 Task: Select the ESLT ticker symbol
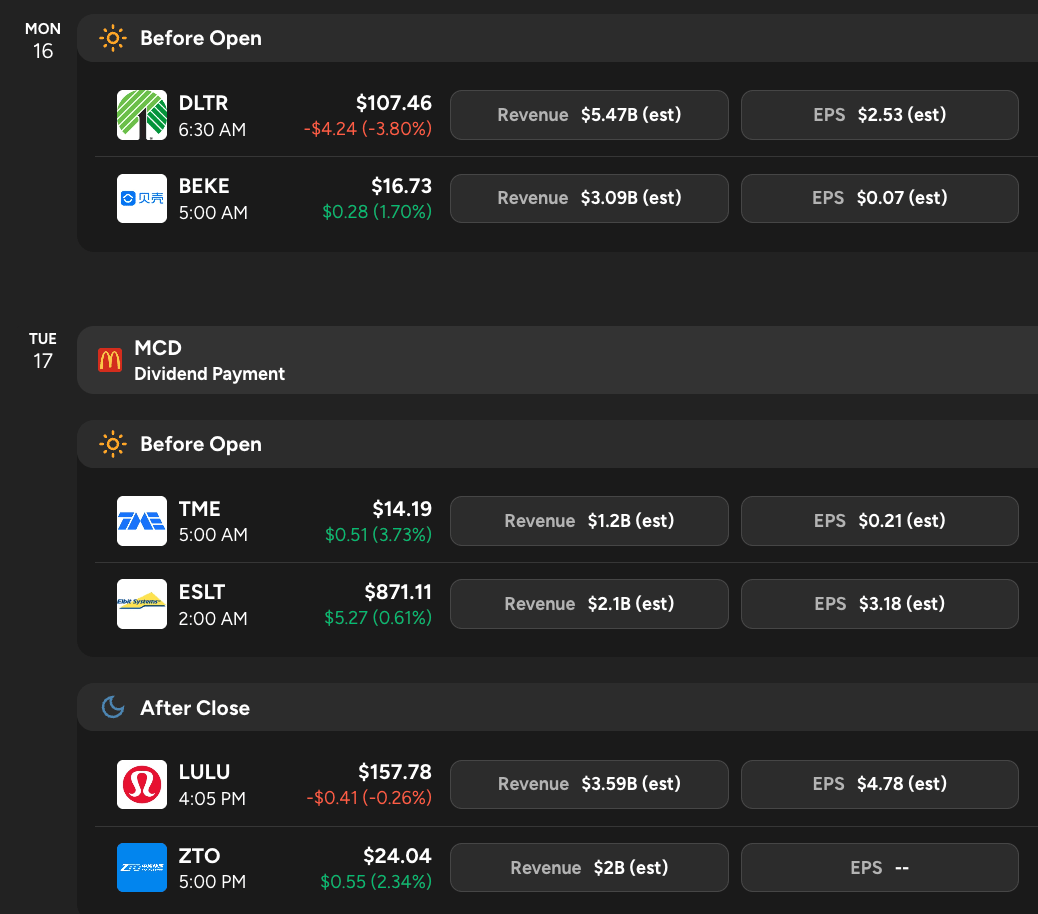(x=202, y=592)
